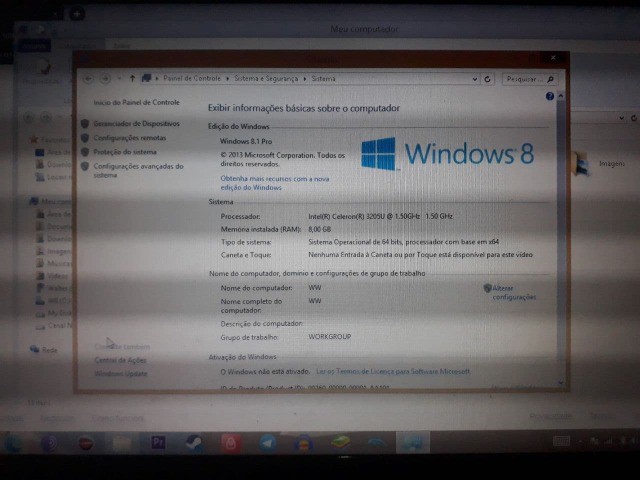Click scrollbar down arrow in Sistema window
The height and width of the screenshot is (480, 640).
[x=561, y=382]
